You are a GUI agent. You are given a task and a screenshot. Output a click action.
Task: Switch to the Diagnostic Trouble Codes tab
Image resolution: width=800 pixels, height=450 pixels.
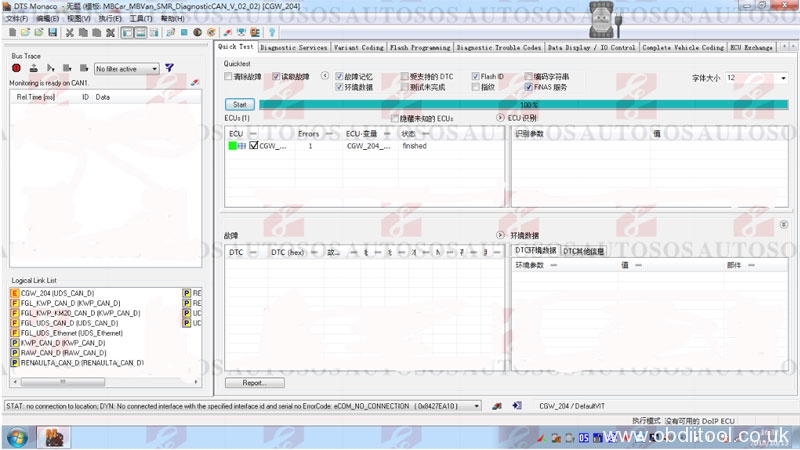coord(498,47)
